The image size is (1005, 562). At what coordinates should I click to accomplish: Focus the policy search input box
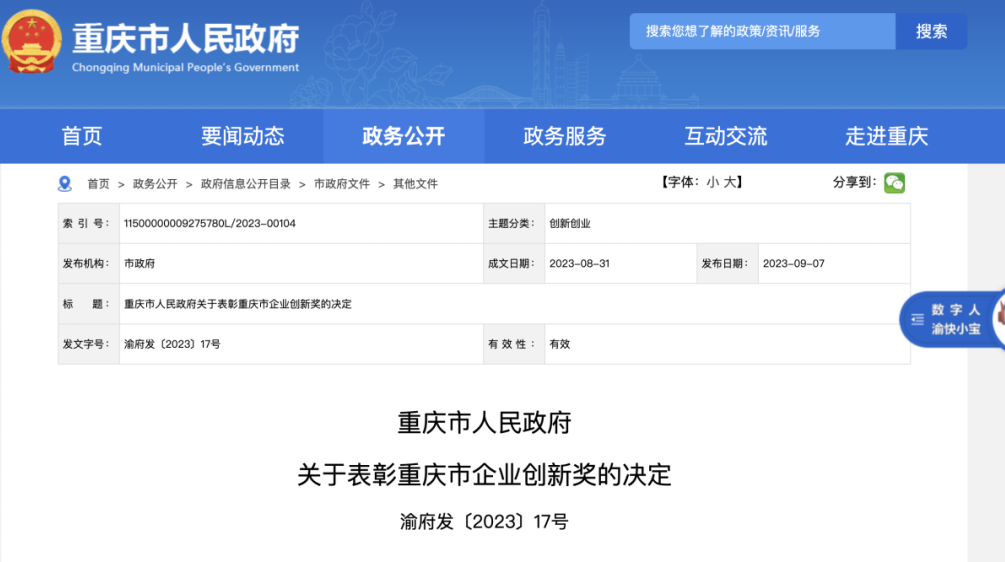(762, 31)
